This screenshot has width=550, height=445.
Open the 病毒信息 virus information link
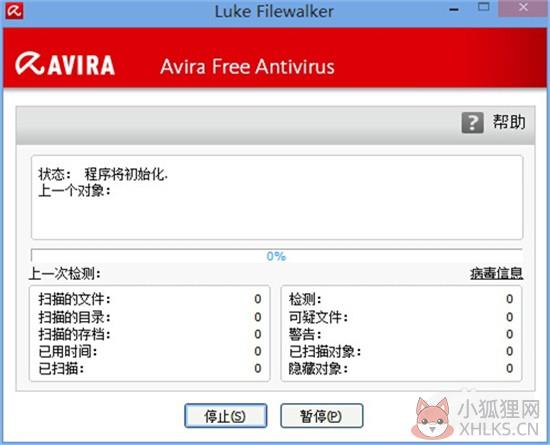pyautogui.click(x=496, y=273)
